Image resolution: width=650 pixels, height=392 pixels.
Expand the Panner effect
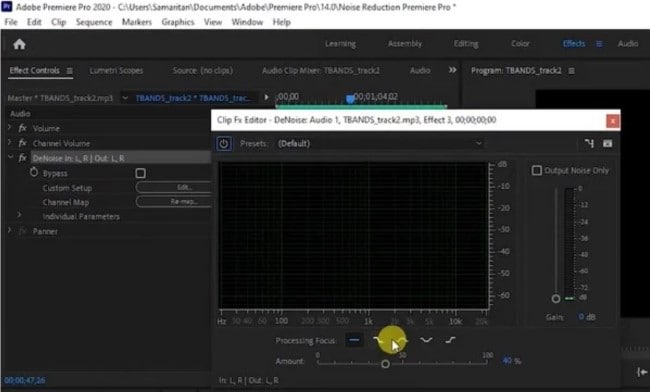coord(9,230)
